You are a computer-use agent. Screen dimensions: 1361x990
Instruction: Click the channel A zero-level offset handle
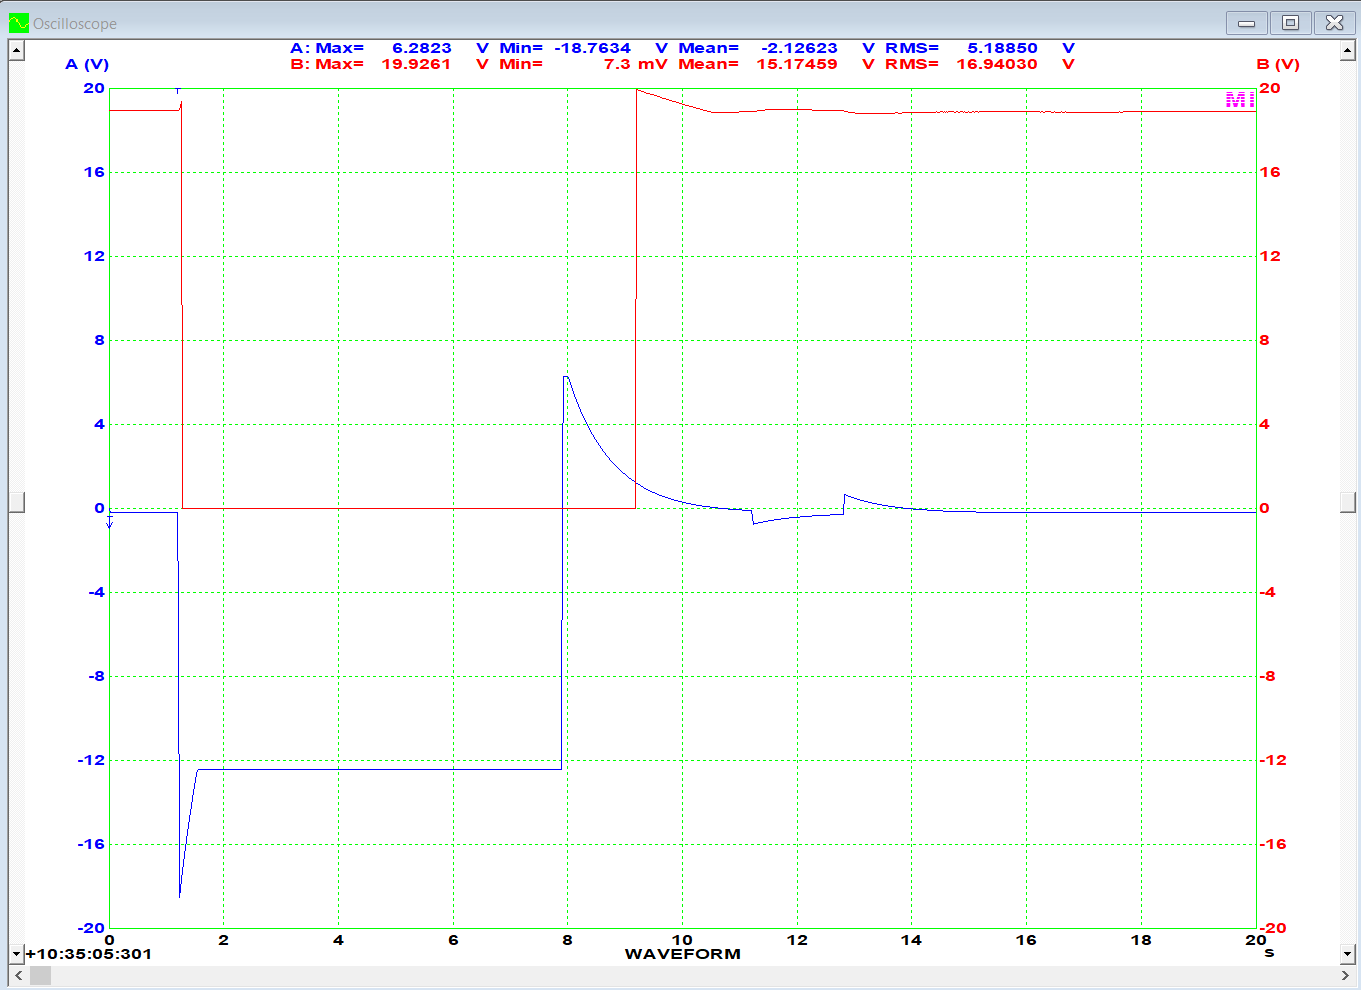(x=16, y=503)
